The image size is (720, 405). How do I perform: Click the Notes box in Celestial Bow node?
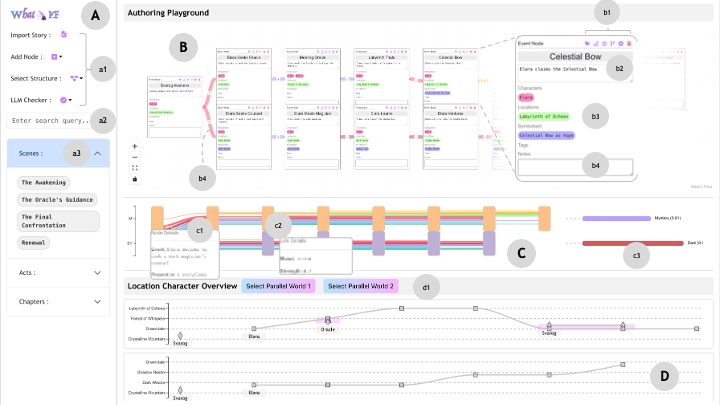(x=575, y=167)
